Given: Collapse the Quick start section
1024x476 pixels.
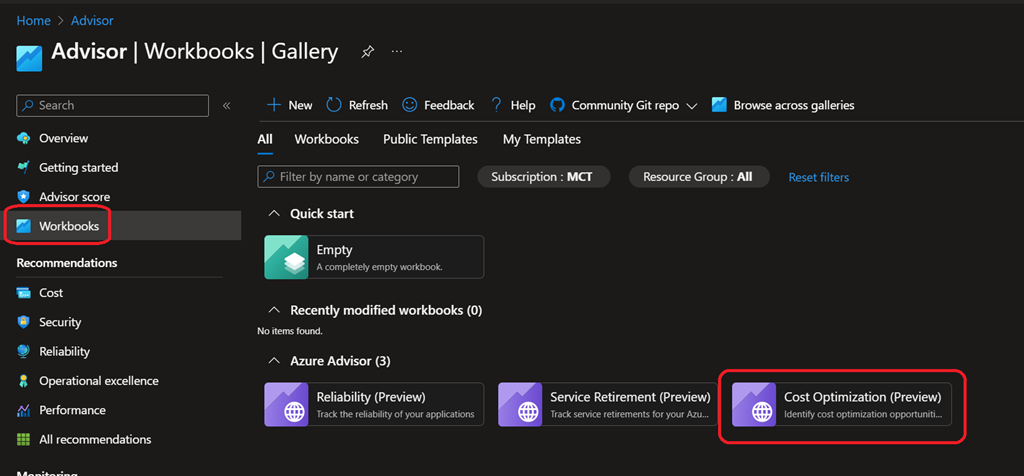Looking at the screenshot, I should (x=273, y=214).
